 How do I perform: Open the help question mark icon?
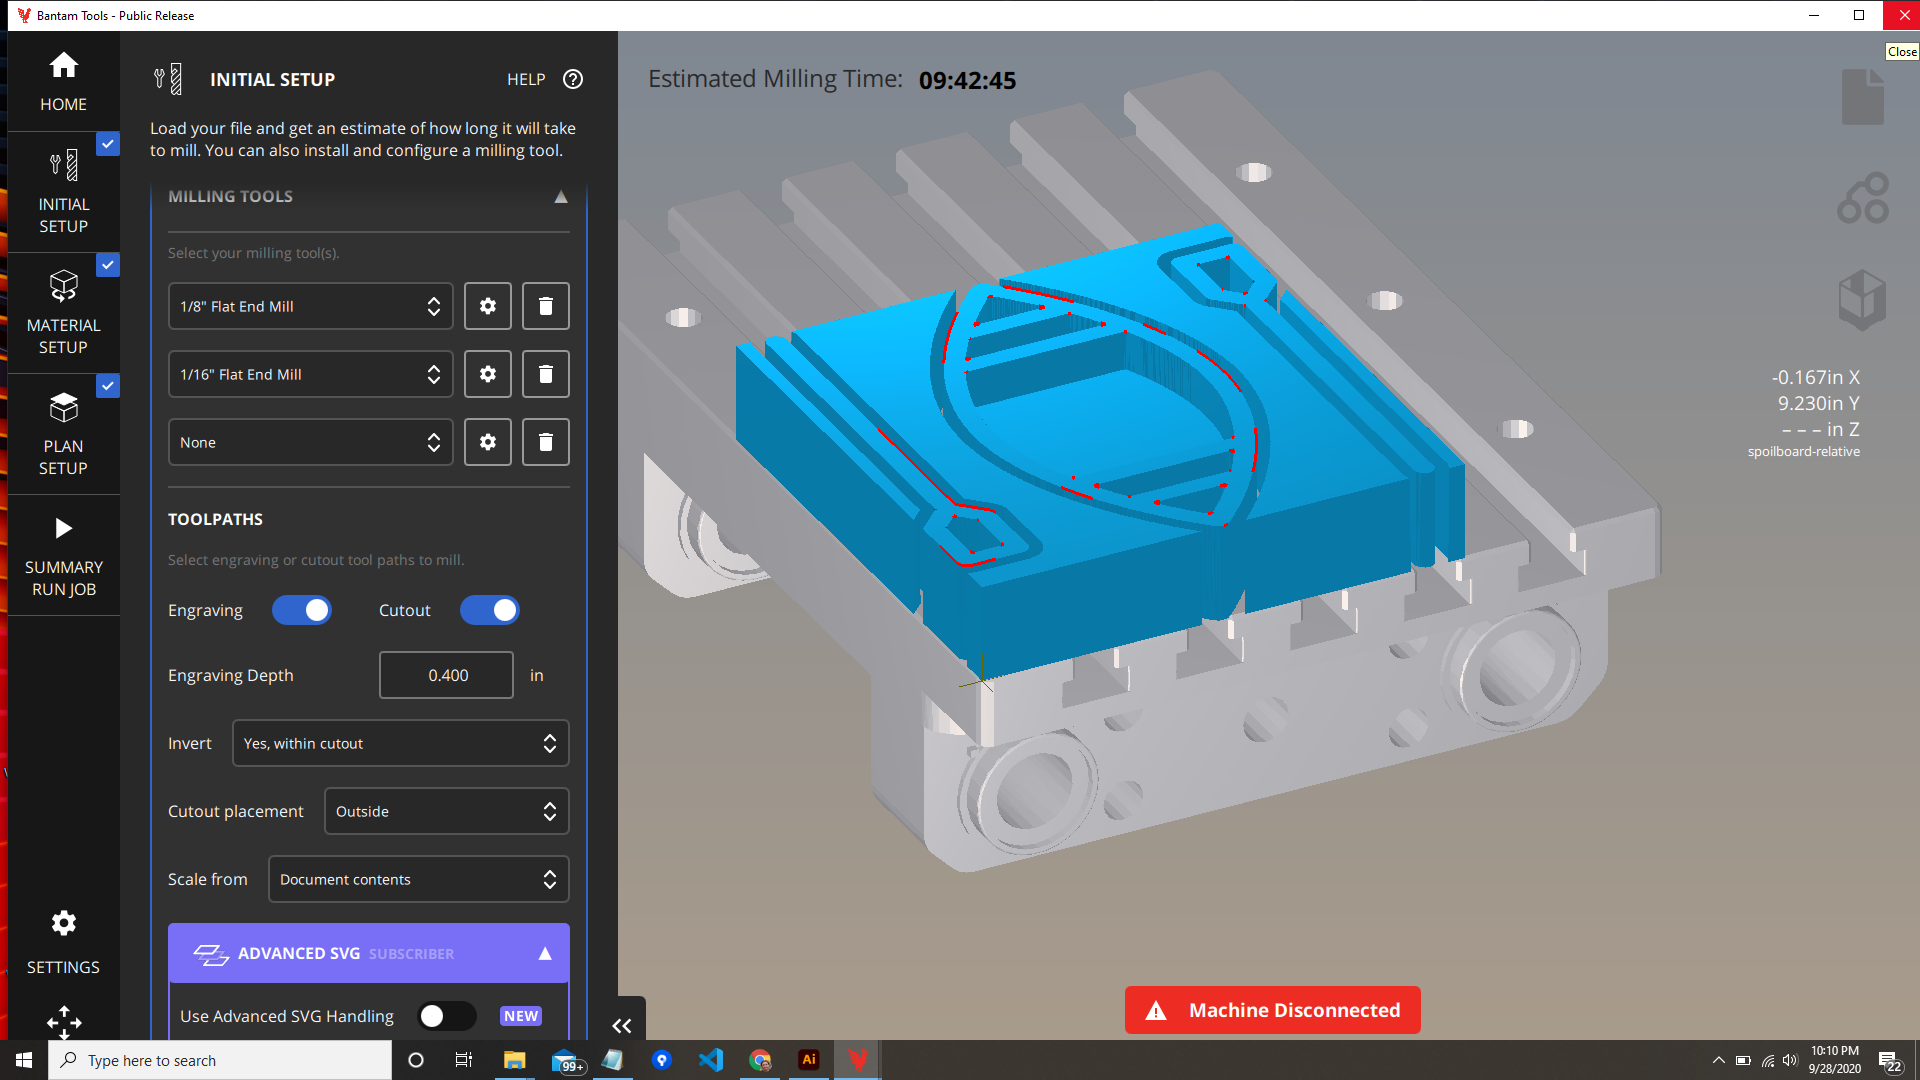point(573,79)
